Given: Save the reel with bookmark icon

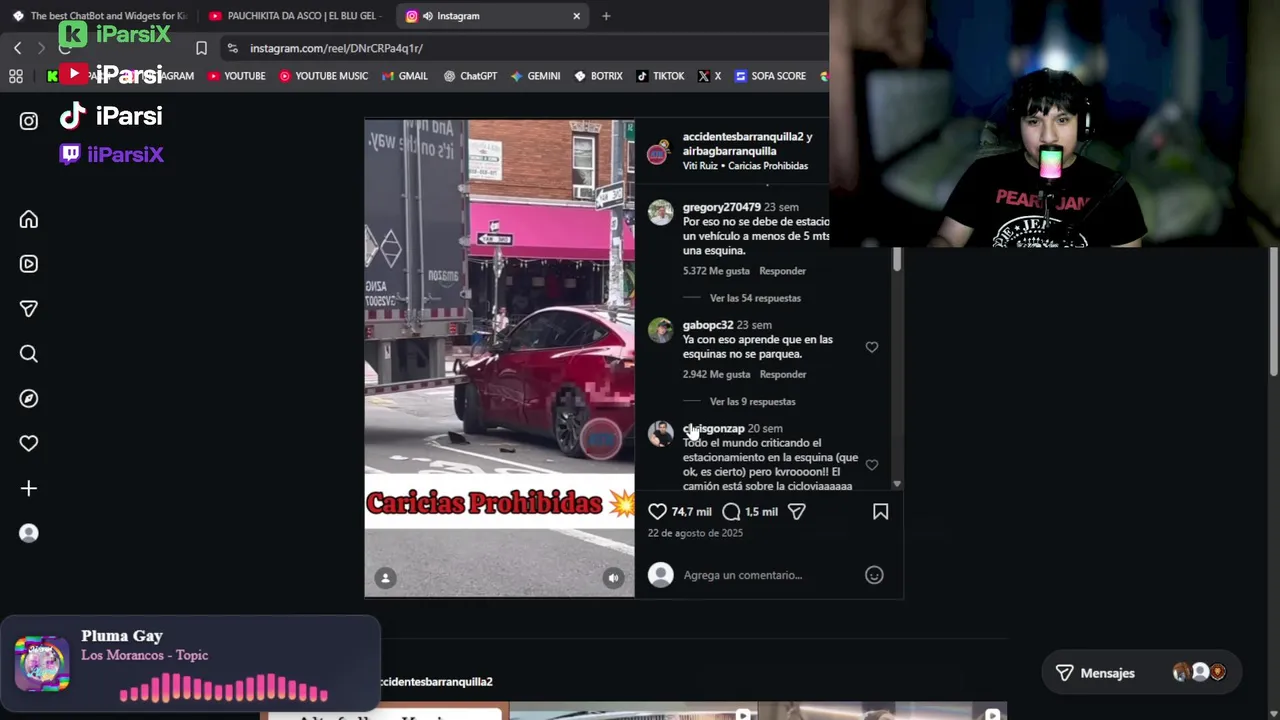Looking at the screenshot, I should pyautogui.click(x=880, y=511).
